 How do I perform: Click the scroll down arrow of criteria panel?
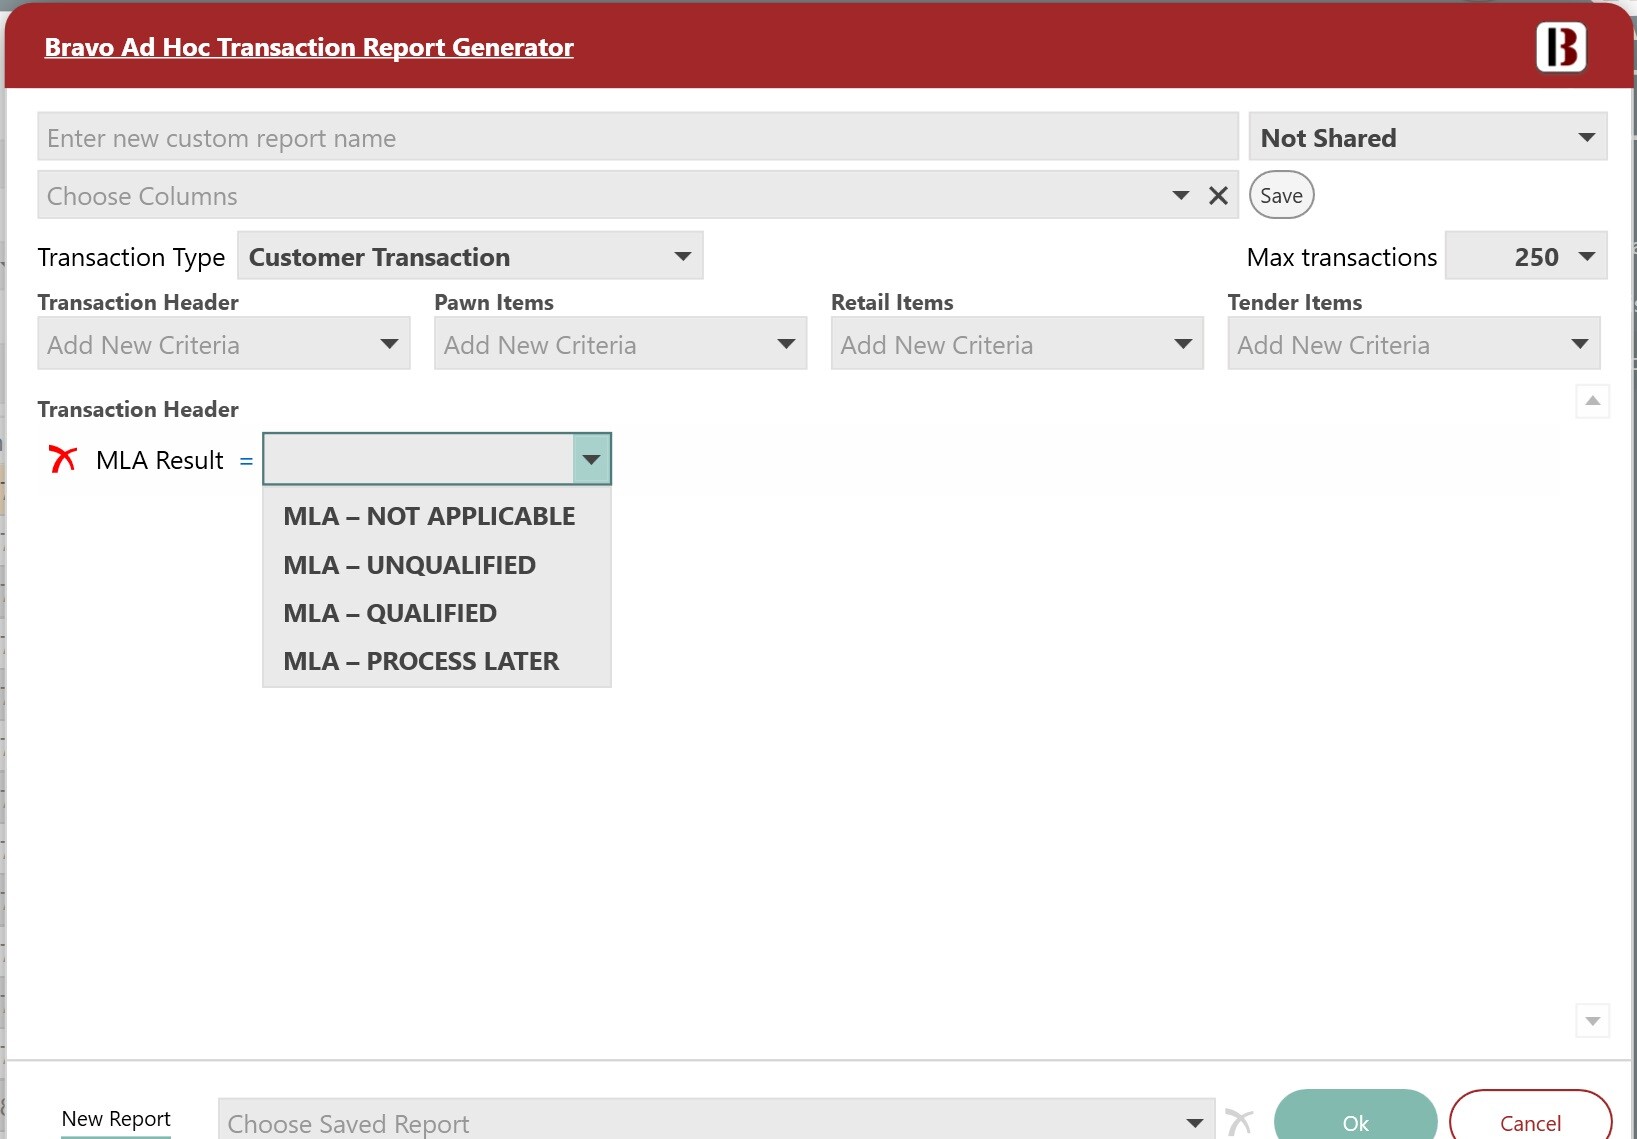click(1592, 1021)
